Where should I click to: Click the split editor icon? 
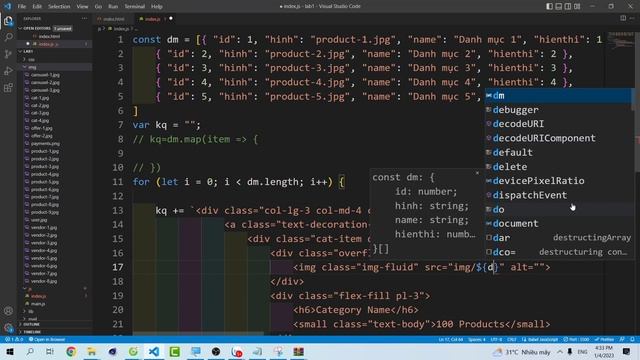click(623, 18)
